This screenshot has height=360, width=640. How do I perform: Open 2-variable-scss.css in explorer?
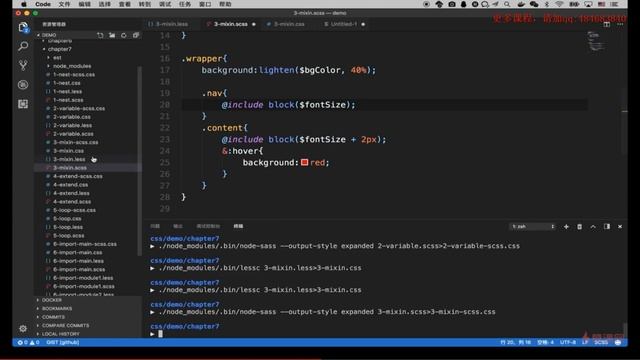coord(79,109)
